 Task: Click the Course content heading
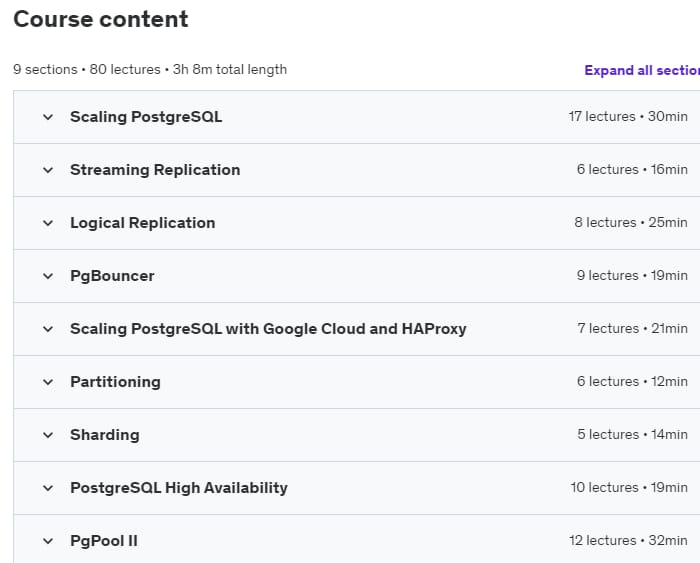point(101,19)
